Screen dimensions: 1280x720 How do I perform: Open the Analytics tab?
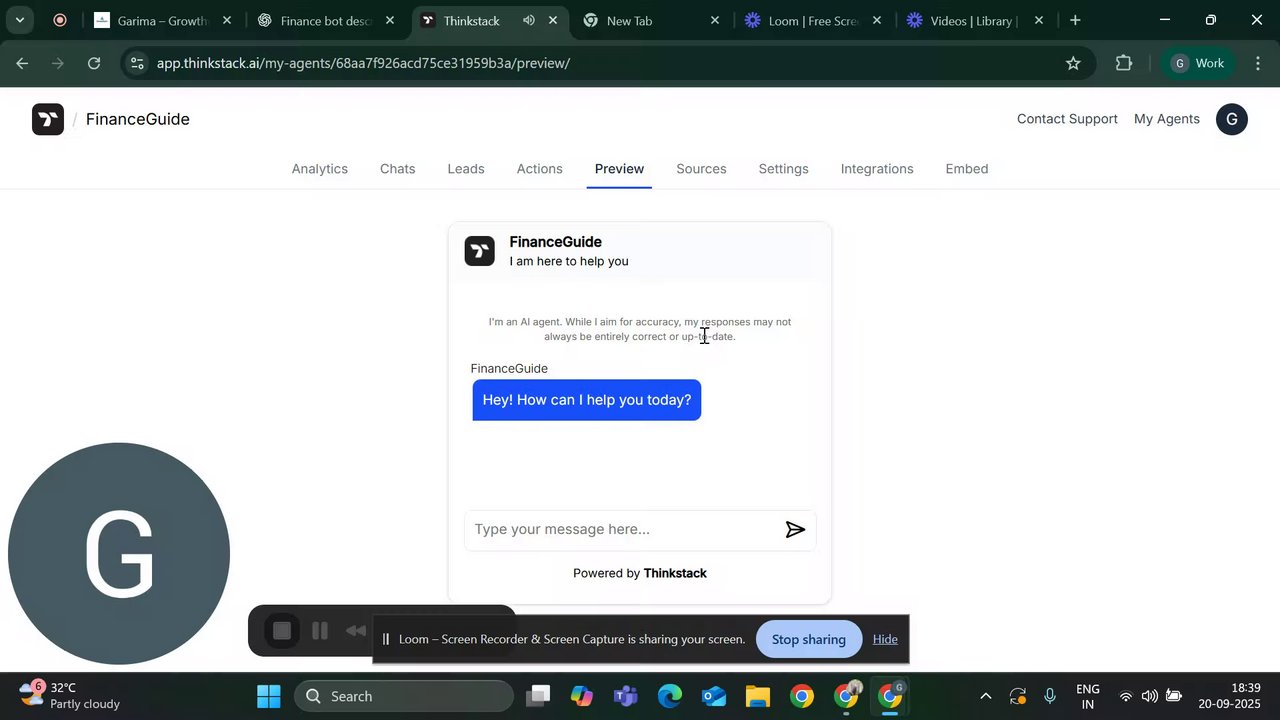pyautogui.click(x=320, y=169)
